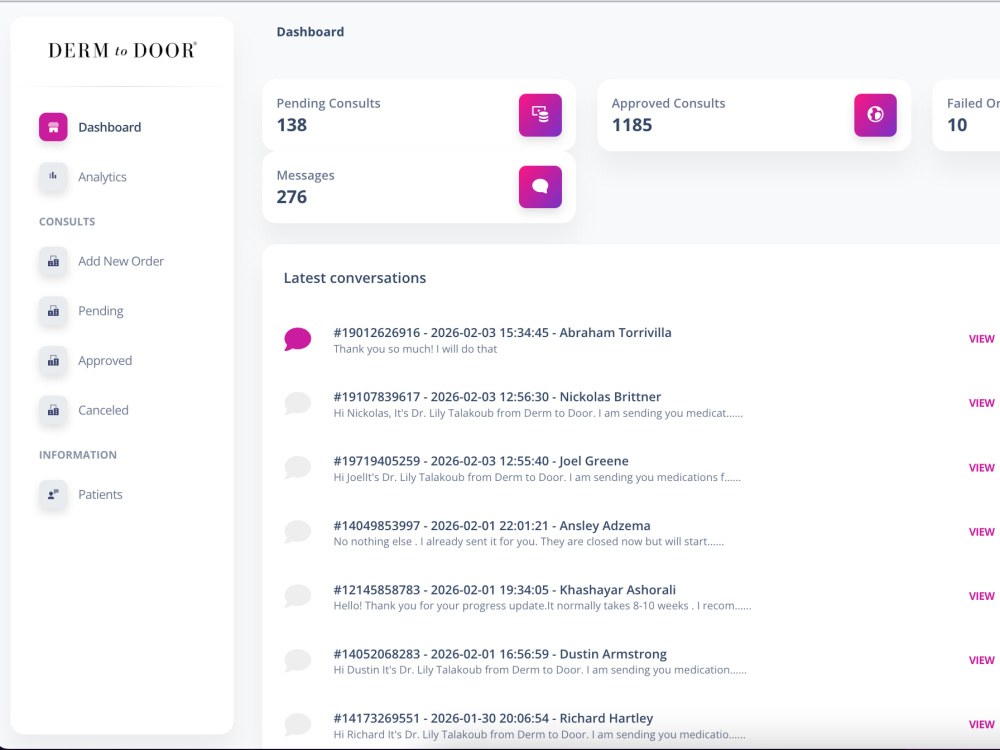This screenshot has height=750, width=1000.
Task: Click the Pending Consults card icon
Action: [x=540, y=115]
